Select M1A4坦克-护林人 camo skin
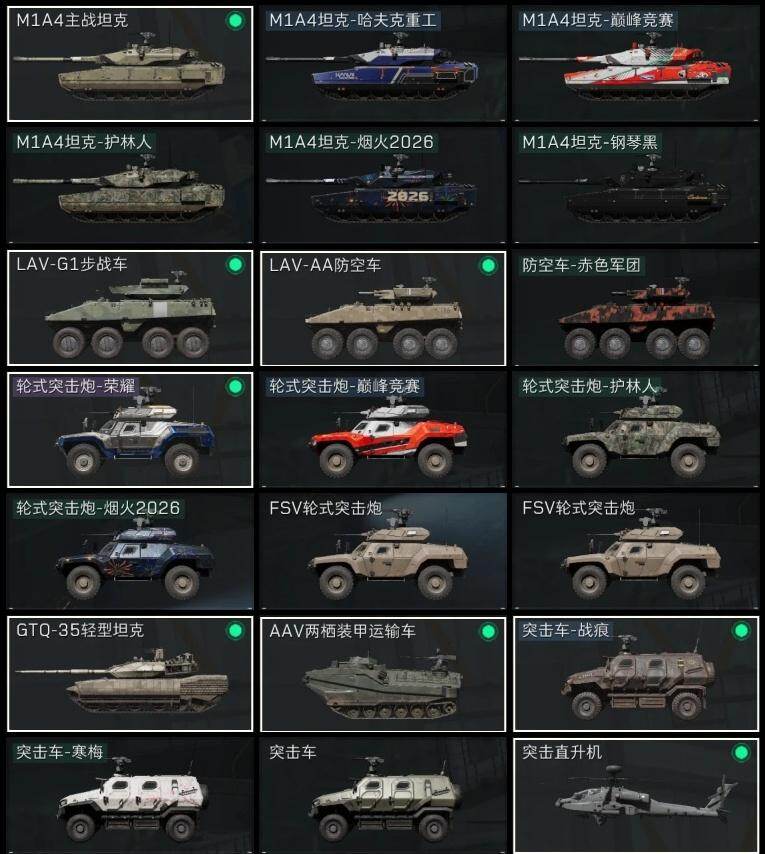The width and height of the screenshot is (765, 854). [x=130, y=186]
